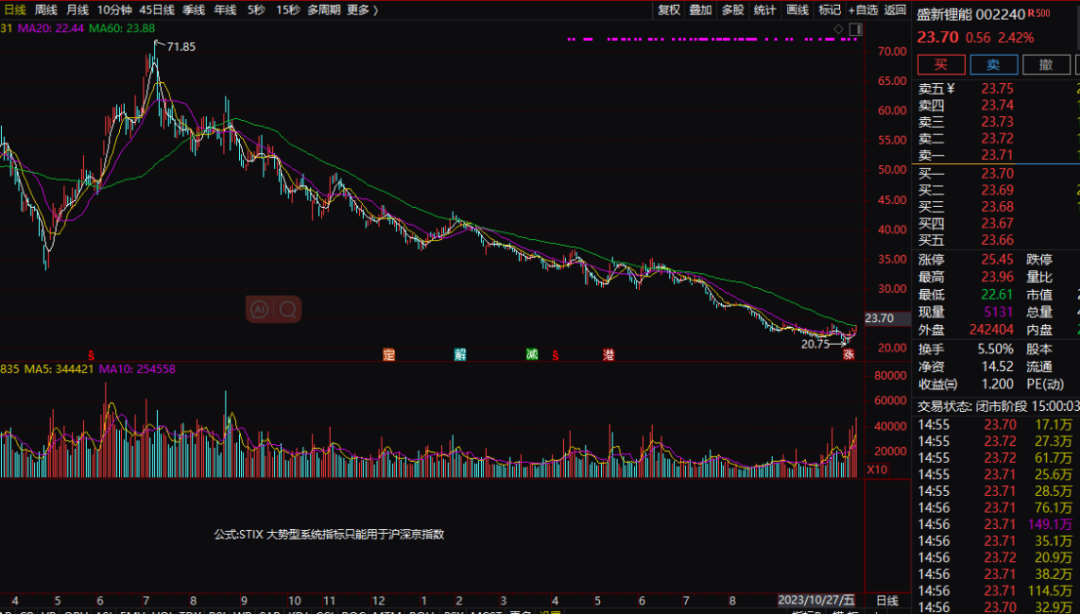Click the red $ marker at the chart's left
Image resolution: width=1080 pixels, height=615 pixels.
tap(90, 355)
